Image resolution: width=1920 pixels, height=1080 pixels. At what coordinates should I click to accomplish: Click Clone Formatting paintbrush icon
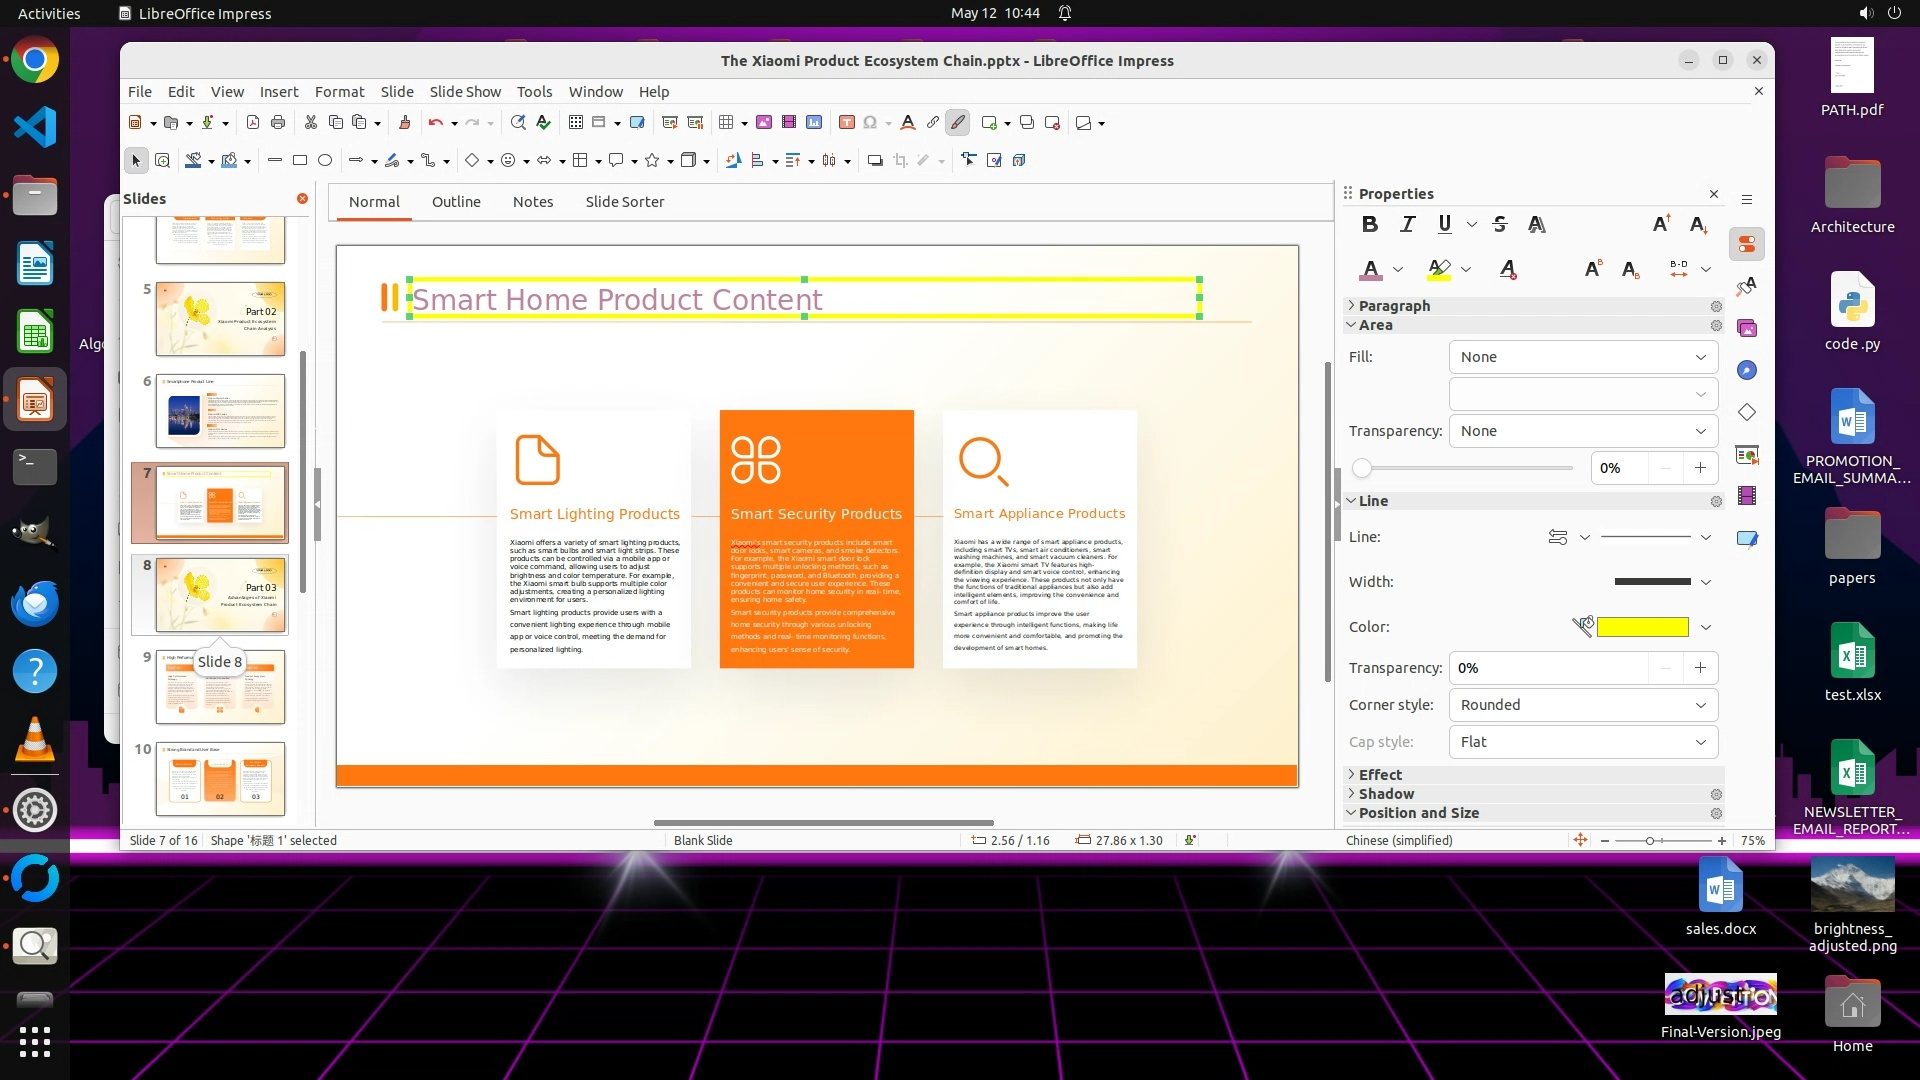click(x=404, y=122)
